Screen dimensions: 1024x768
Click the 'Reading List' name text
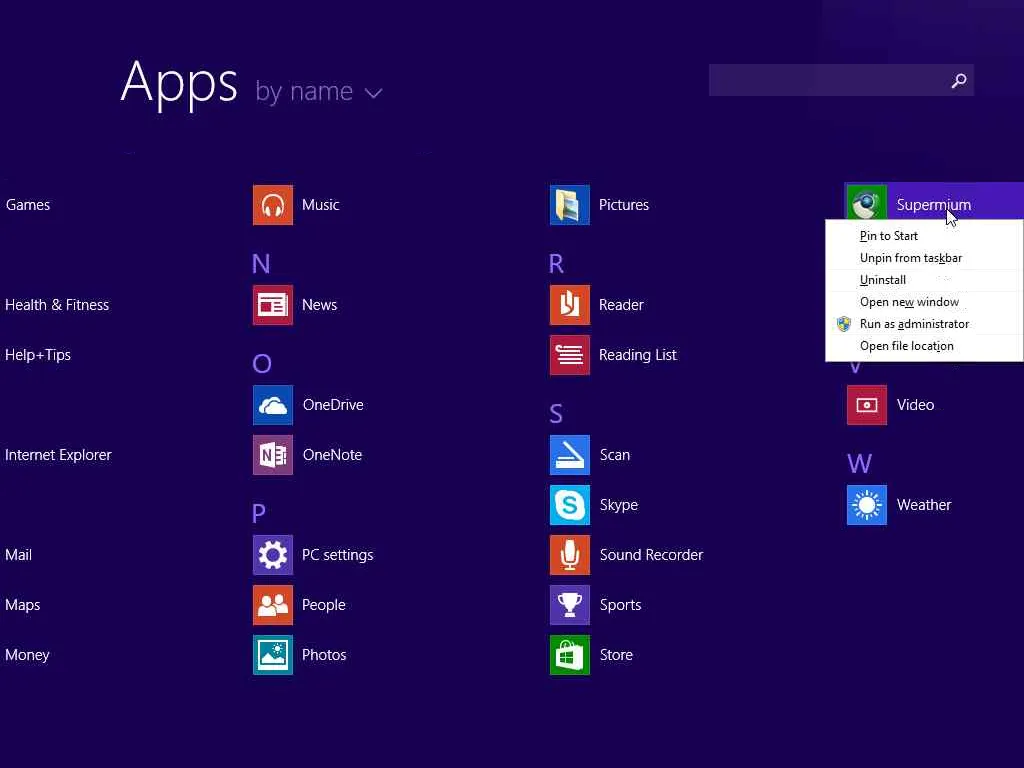pos(638,355)
